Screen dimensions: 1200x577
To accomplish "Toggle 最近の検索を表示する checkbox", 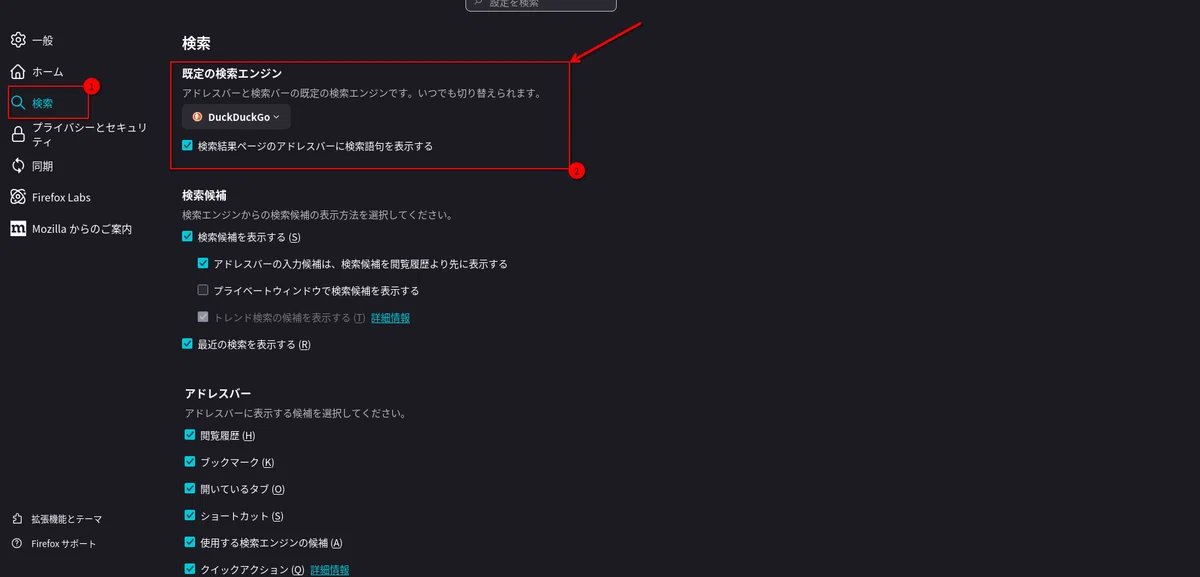I will (x=188, y=344).
